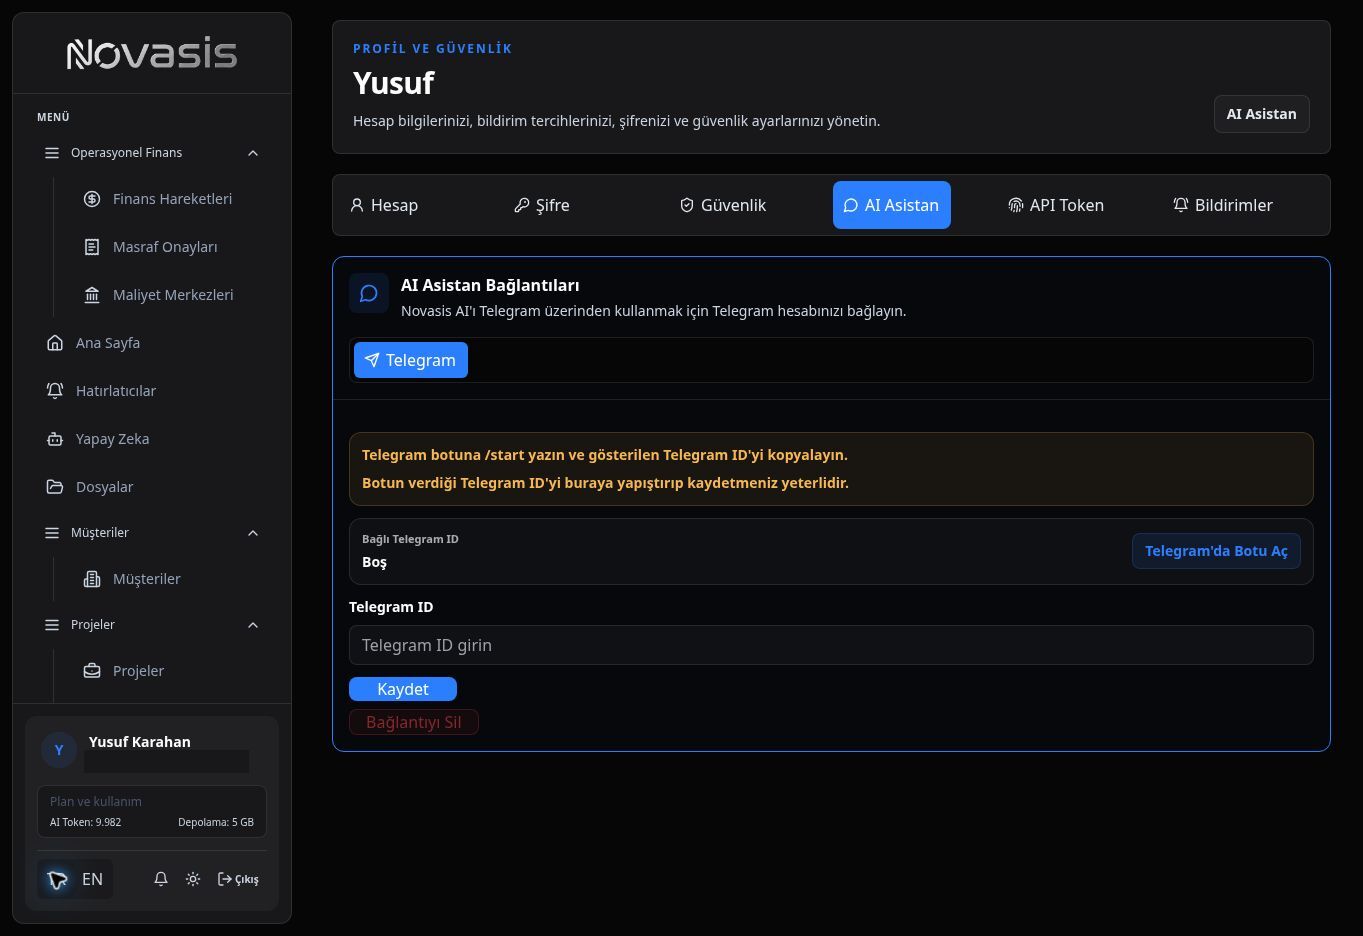Screen dimensions: 1363x936
Task: Collapse the Operasyonel Finans group chevron
Action: [x=253, y=153]
